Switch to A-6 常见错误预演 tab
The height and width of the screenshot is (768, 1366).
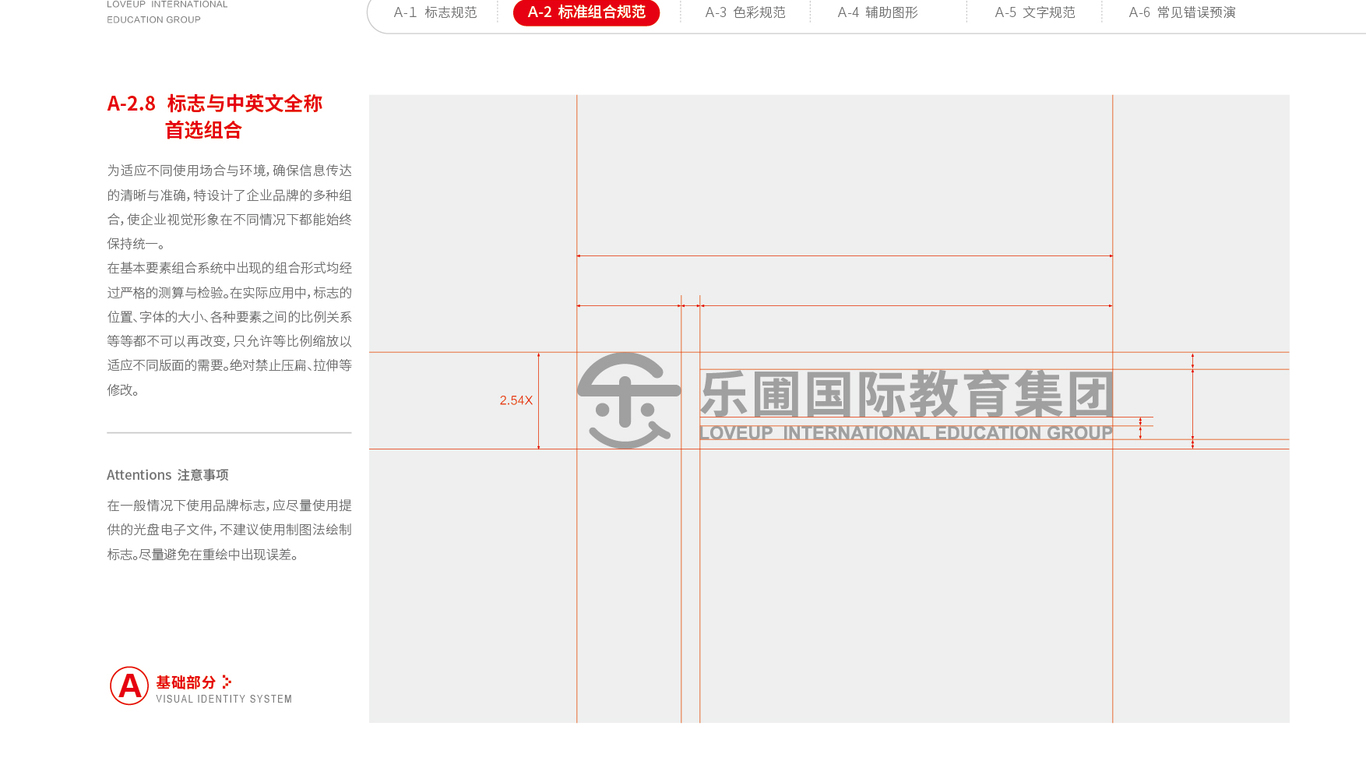click(1182, 13)
